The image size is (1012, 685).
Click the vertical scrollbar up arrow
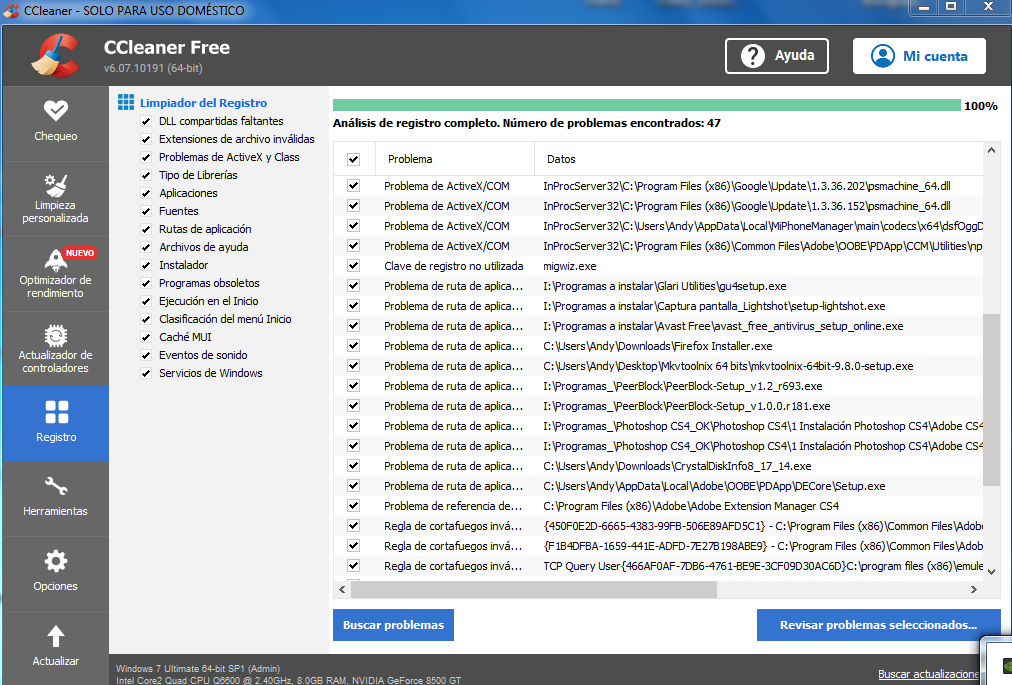[x=991, y=150]
